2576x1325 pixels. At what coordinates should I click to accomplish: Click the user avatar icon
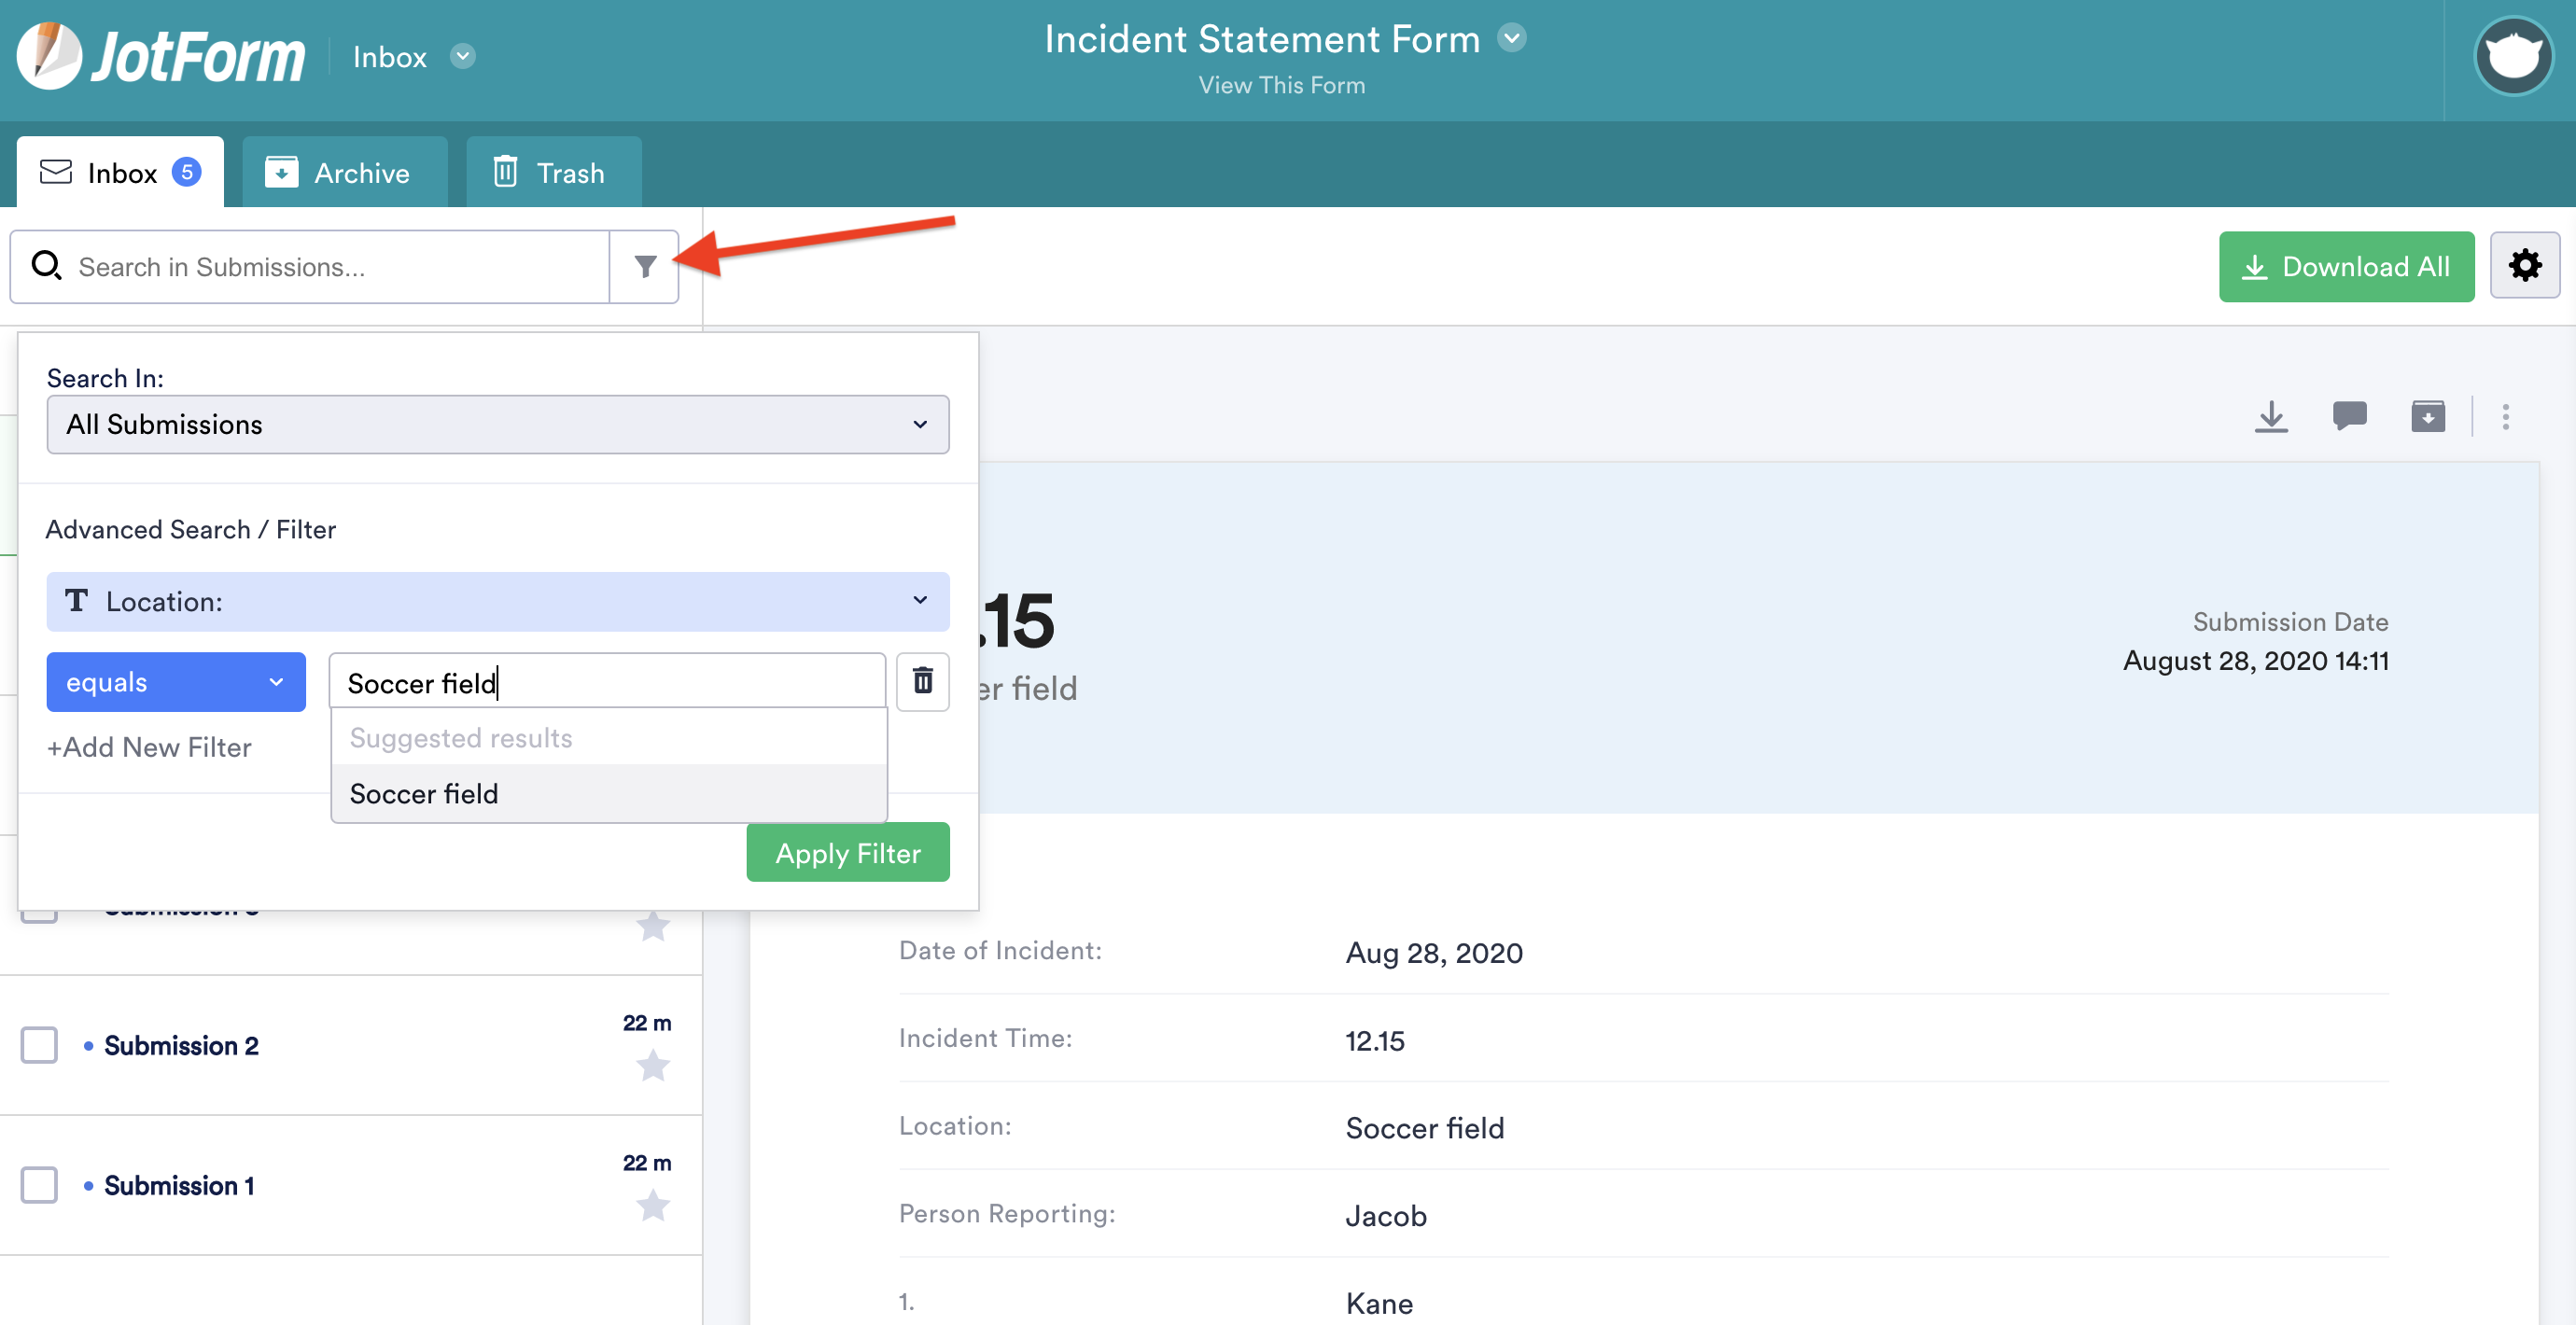[2513, 57]
